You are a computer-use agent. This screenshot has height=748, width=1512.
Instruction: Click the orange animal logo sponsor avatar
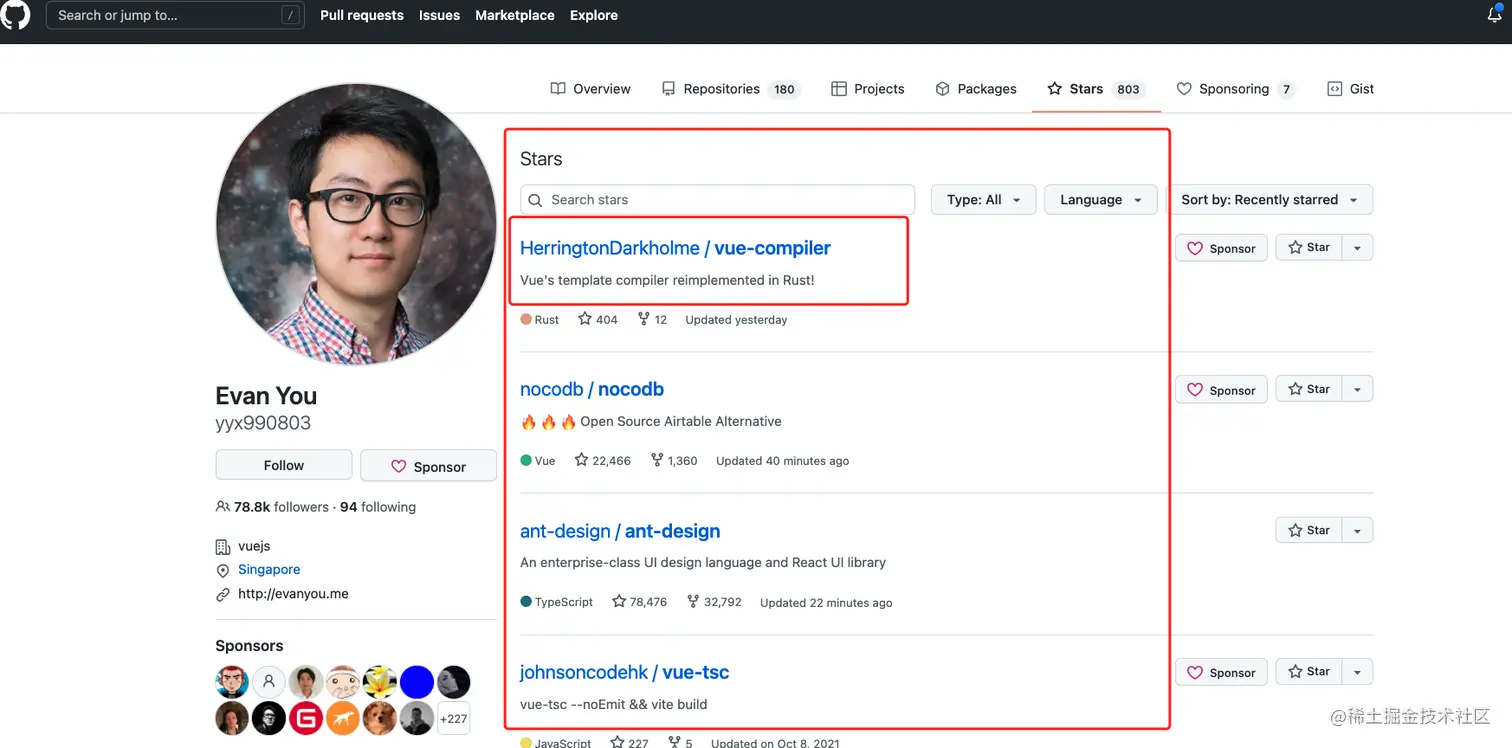(343, 718)
